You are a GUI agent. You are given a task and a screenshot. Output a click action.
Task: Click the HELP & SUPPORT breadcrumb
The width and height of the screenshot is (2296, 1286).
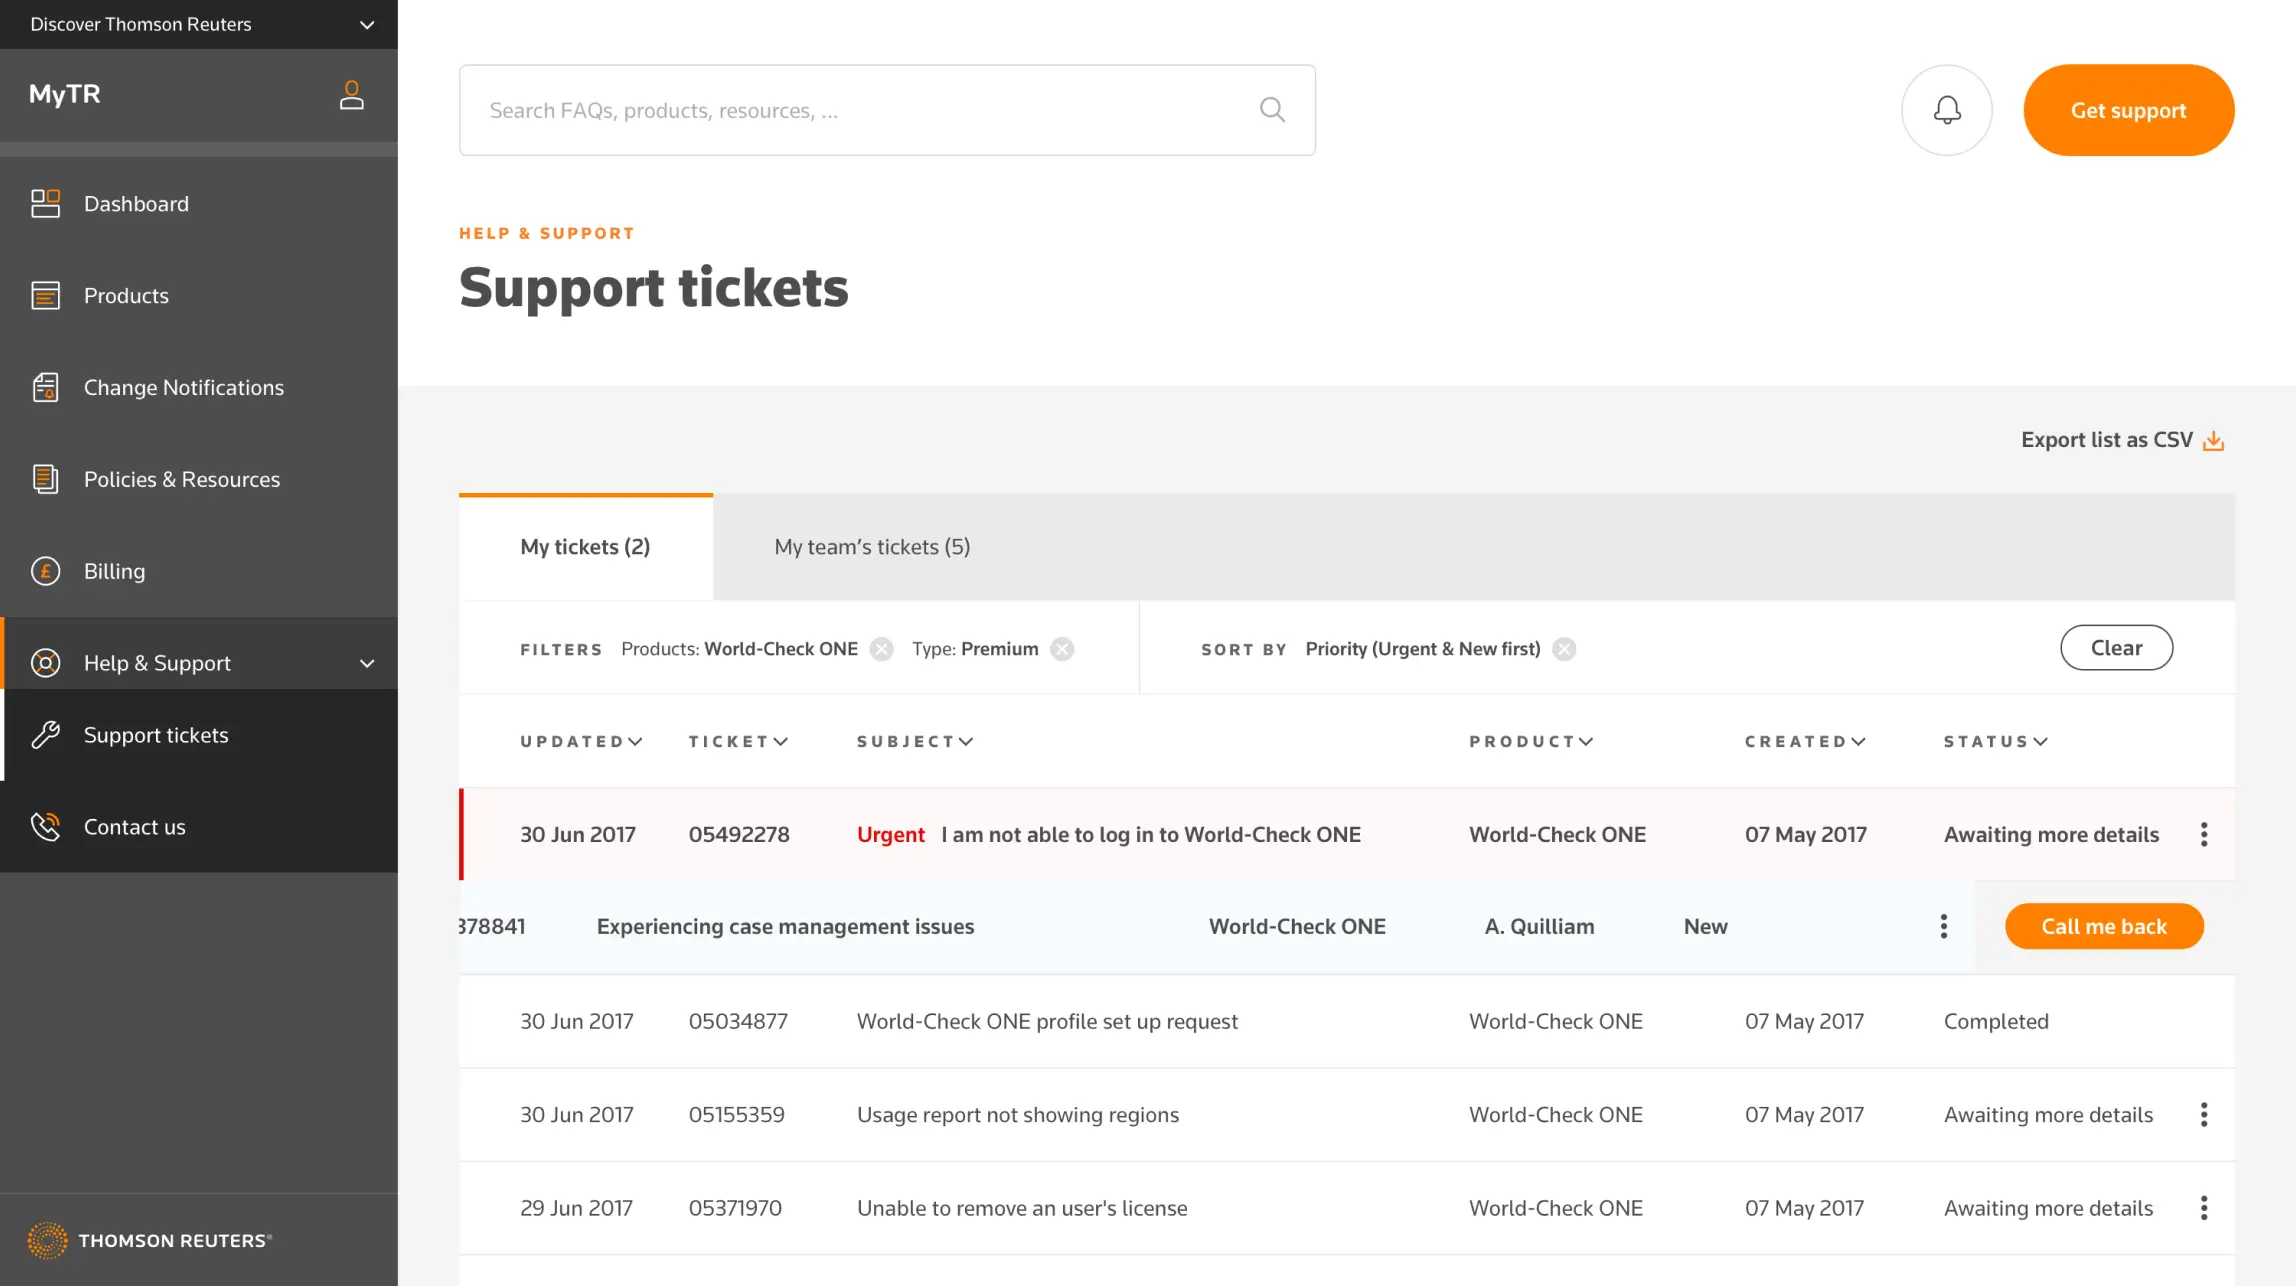tap(547, 233)
